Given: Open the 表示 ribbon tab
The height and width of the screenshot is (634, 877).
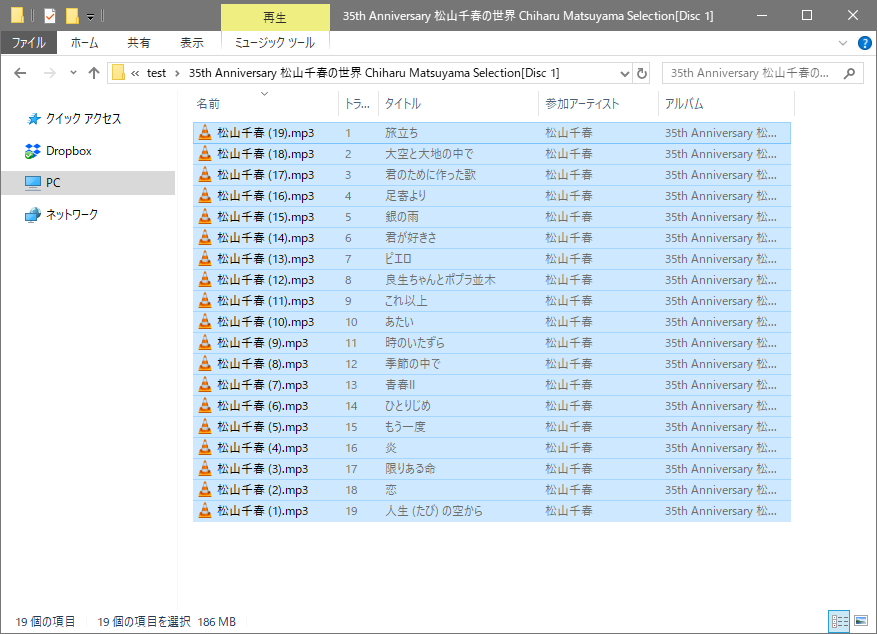Looking at the screenshot, I should coord(191,43).
